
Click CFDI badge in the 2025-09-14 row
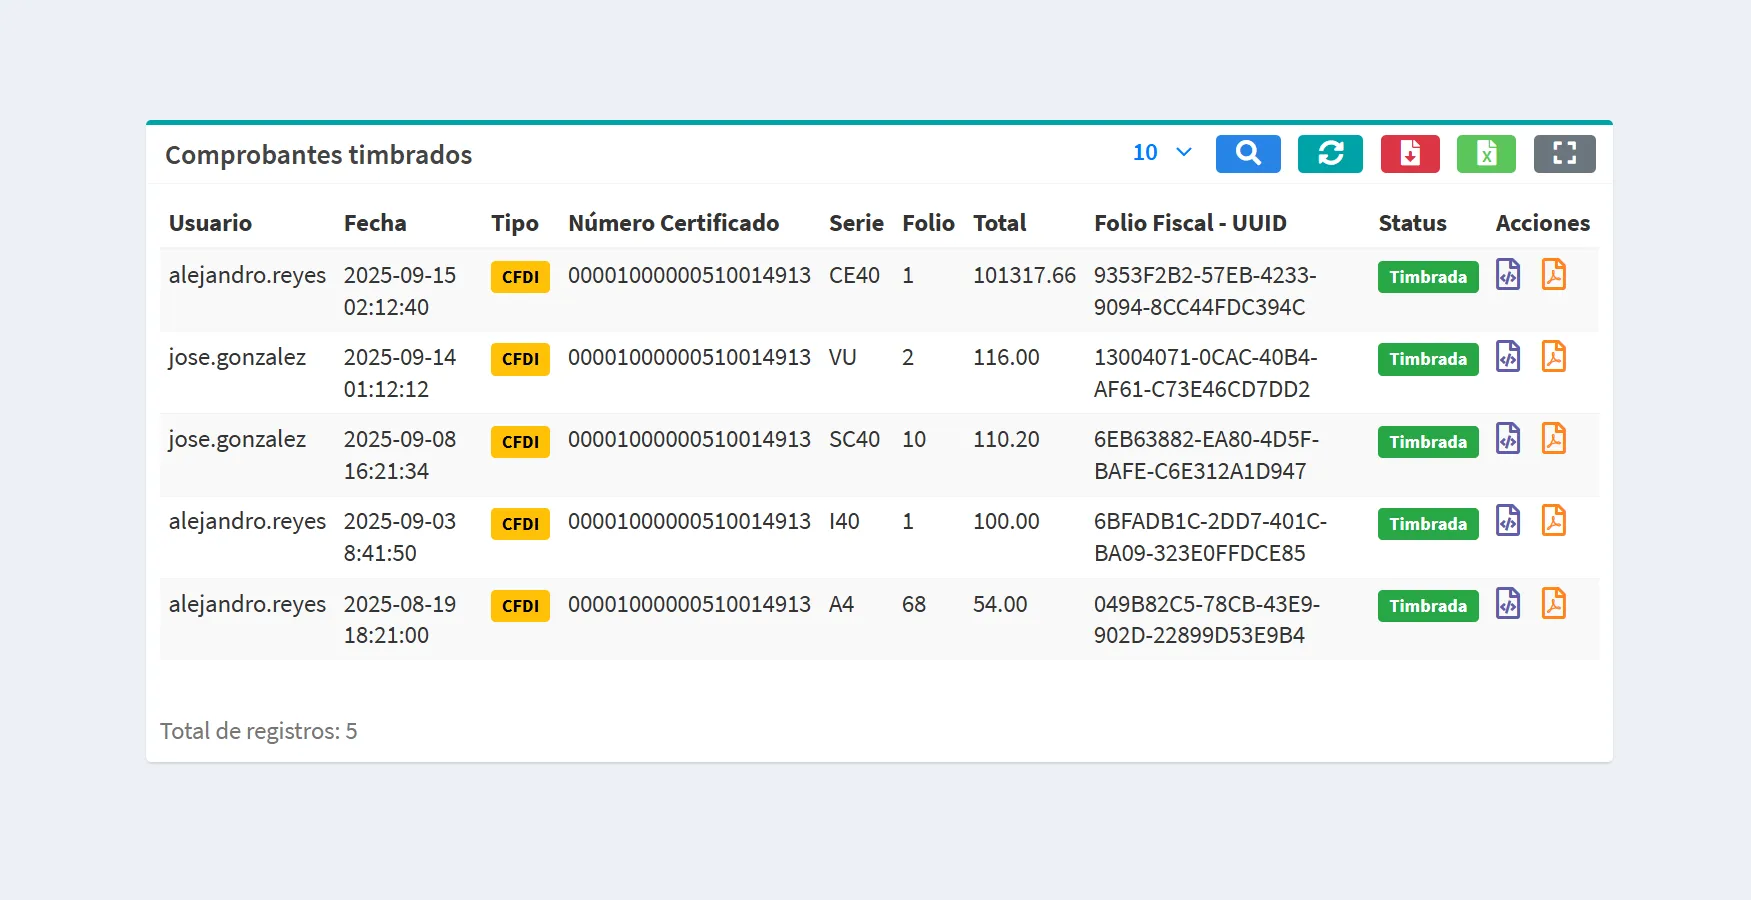point(520,359)
